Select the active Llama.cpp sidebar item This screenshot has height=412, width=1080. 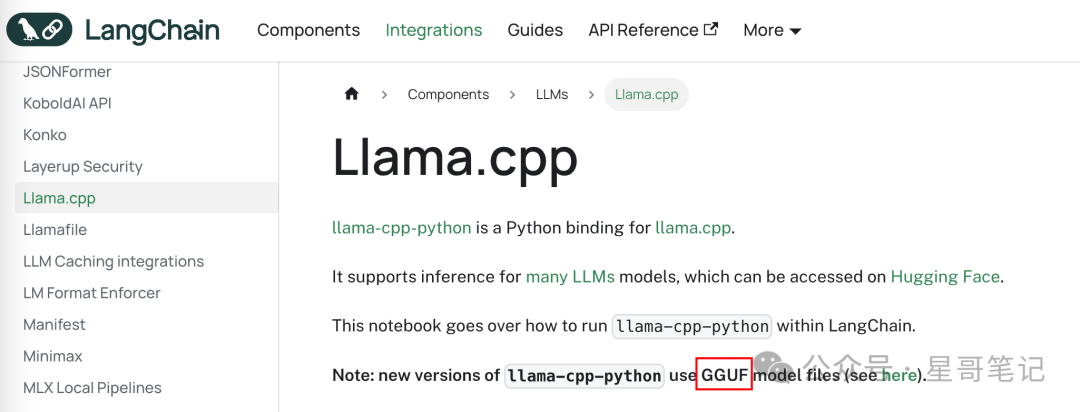pos(147,198)
